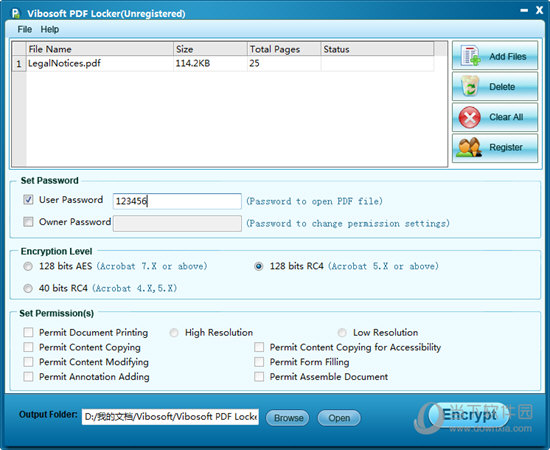
Task: Enable Permit Annotation Adding checkbox
Action: coord(28,377)
